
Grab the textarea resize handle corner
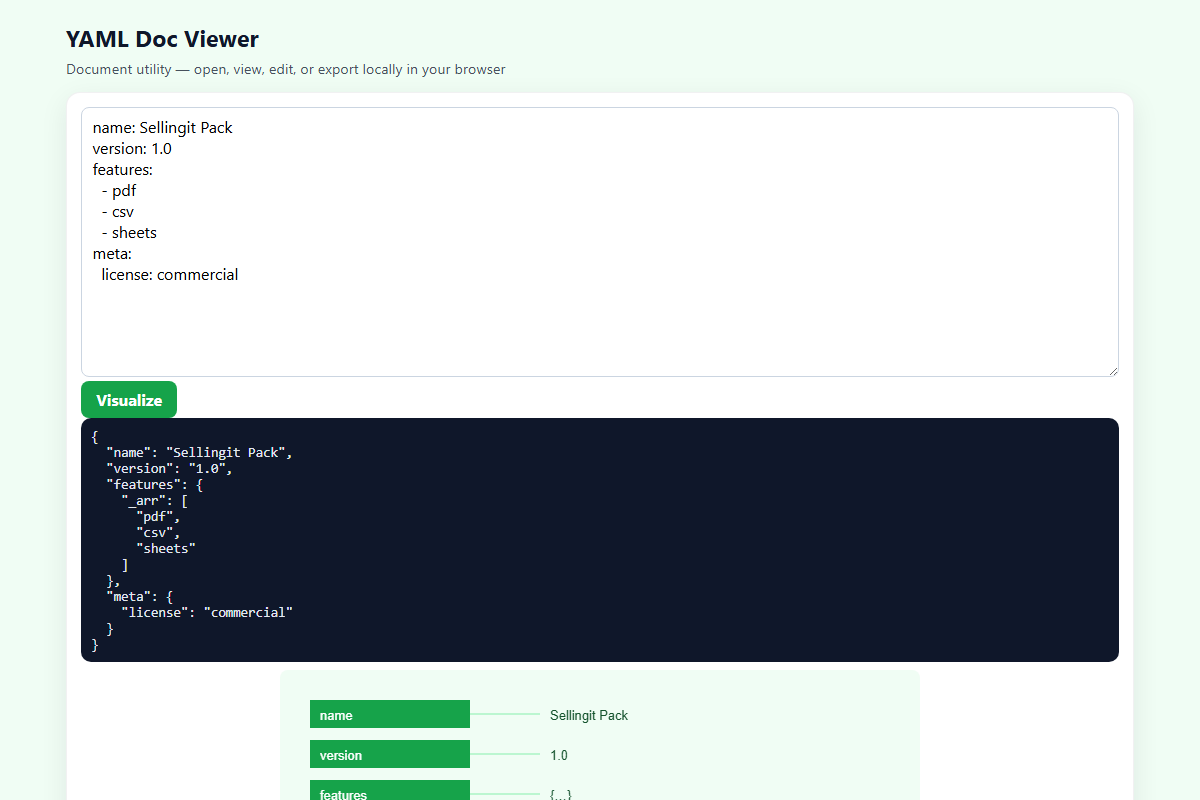click(x=1112, y=370)
